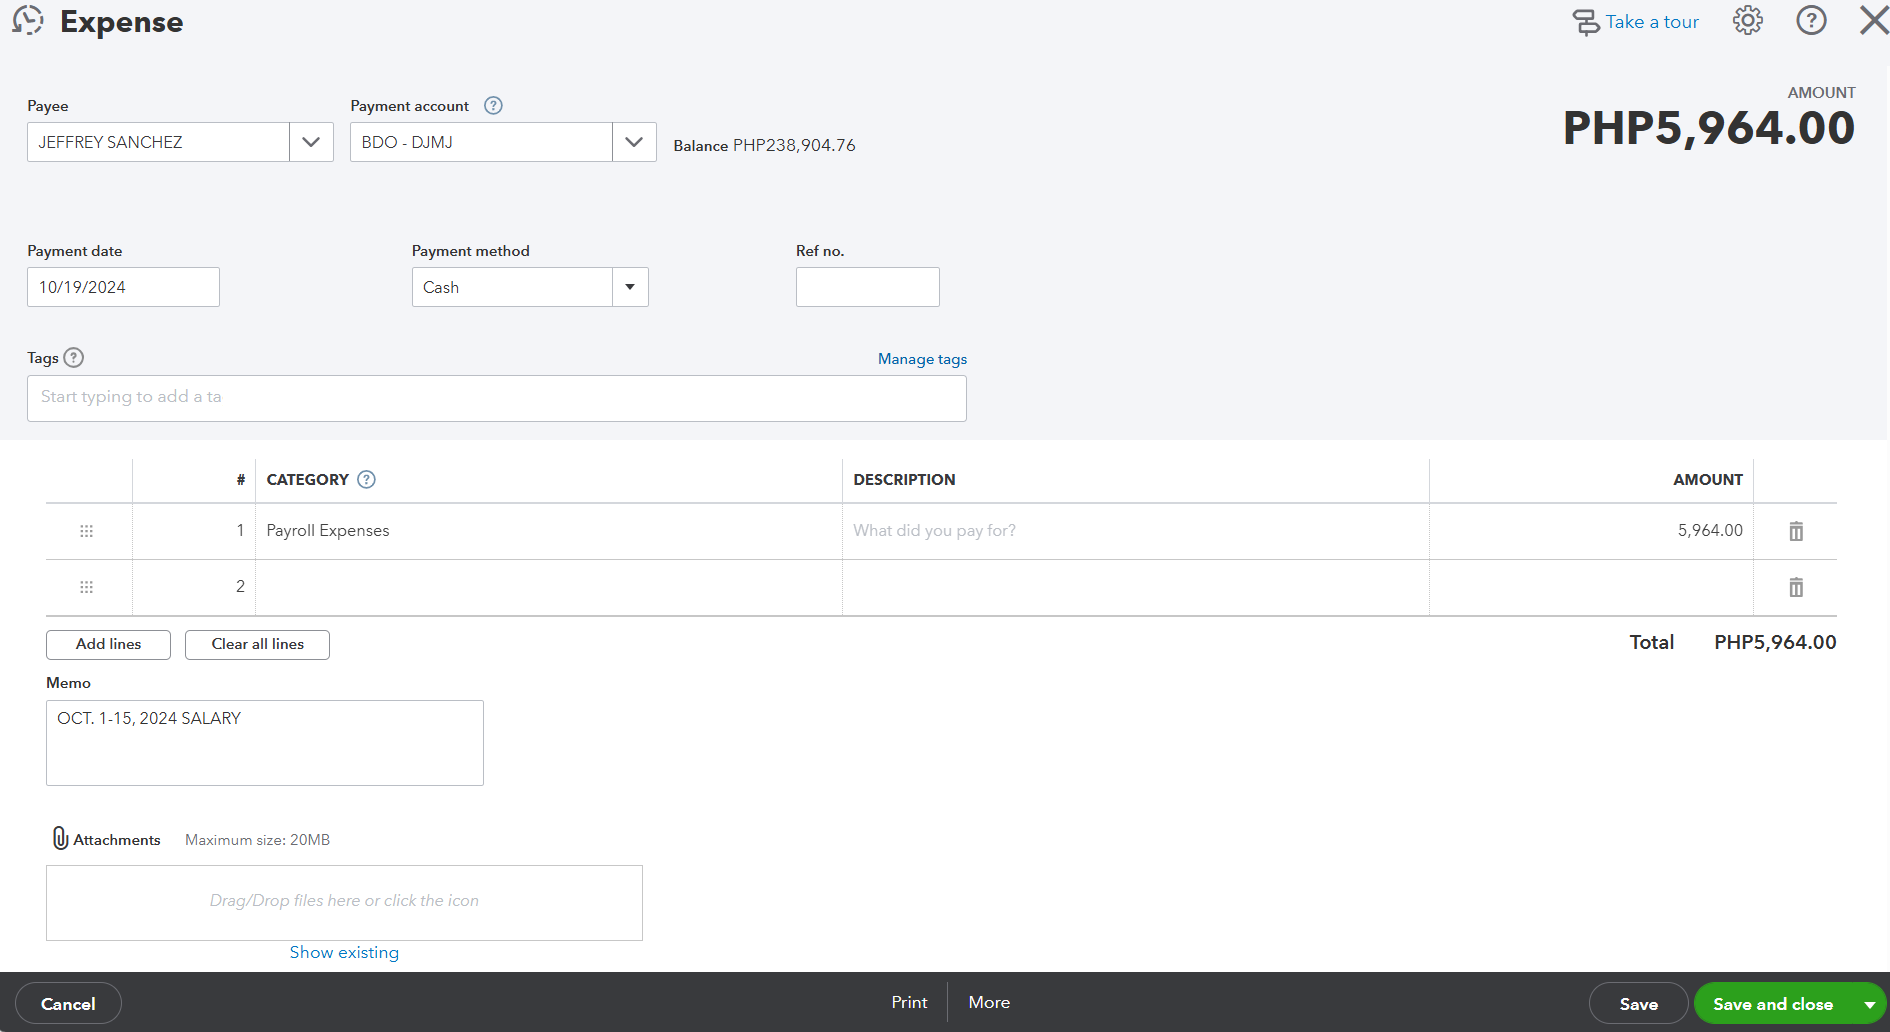Delete empty line 2
1890x1032 pixels.
click(1796, 587)
